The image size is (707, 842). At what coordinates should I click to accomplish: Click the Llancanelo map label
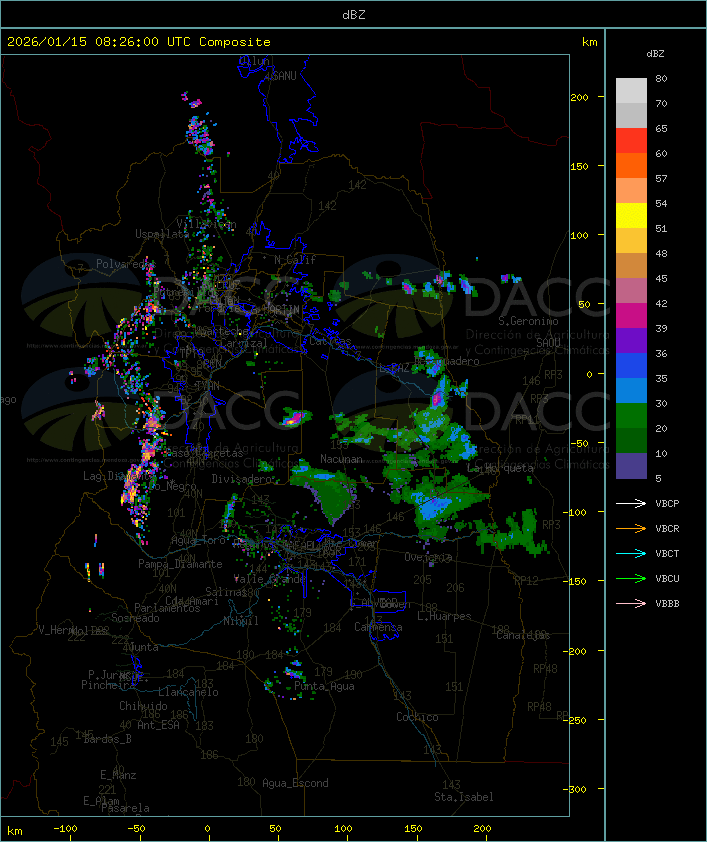click(x=188, y=692)
